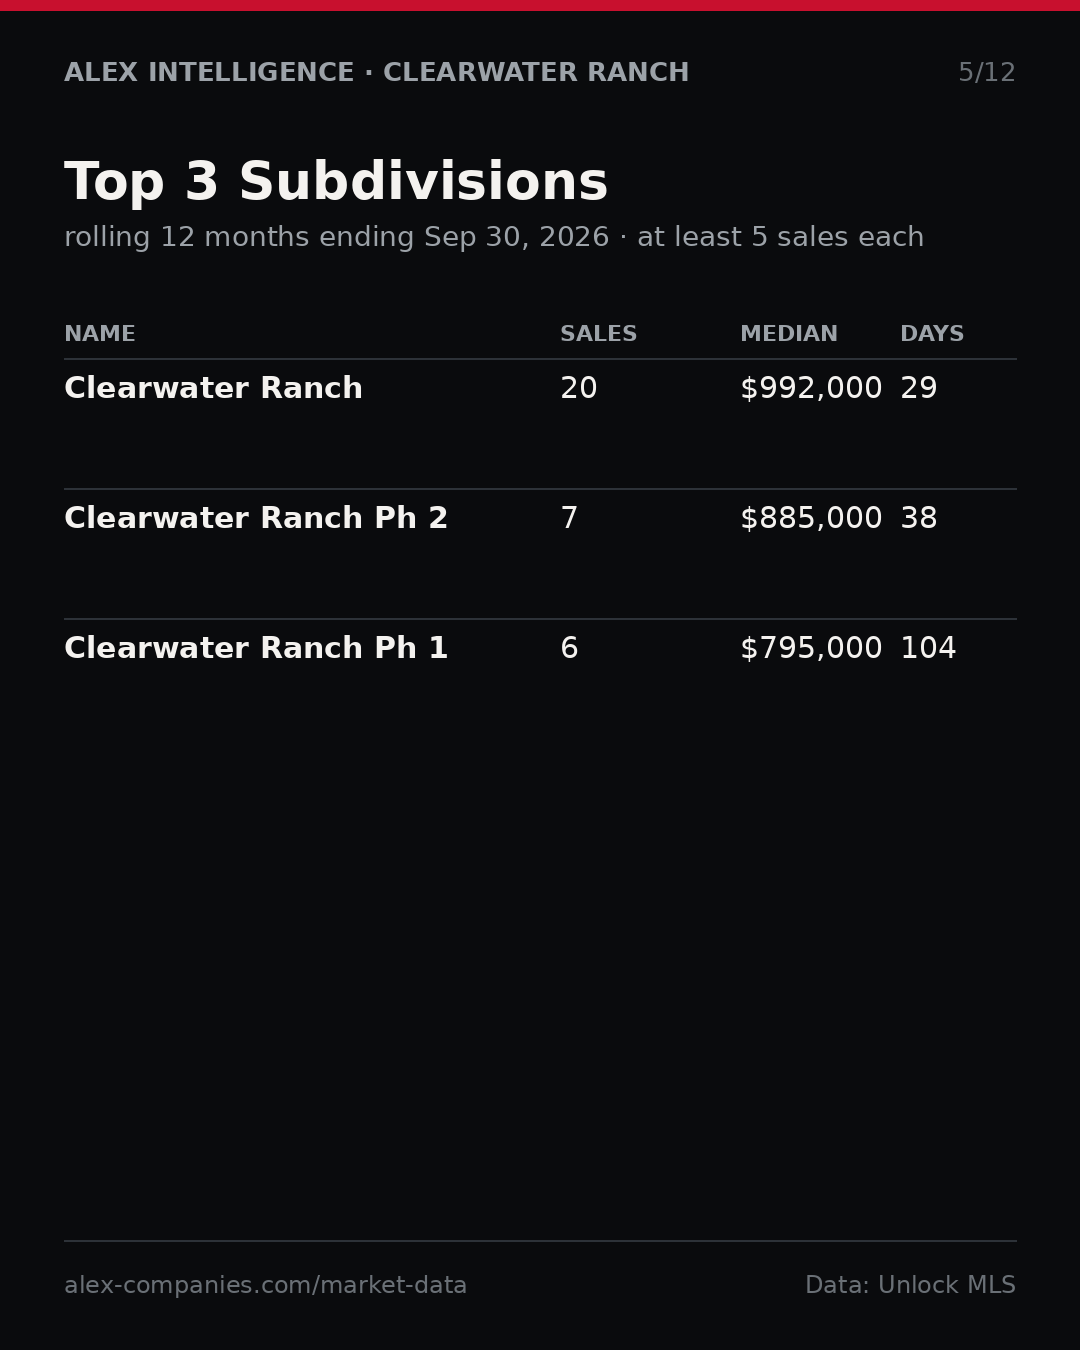Click the 20 sales count value
Screen dimensions: 1080x1350
pyautogui.click(x=579, y=389)
